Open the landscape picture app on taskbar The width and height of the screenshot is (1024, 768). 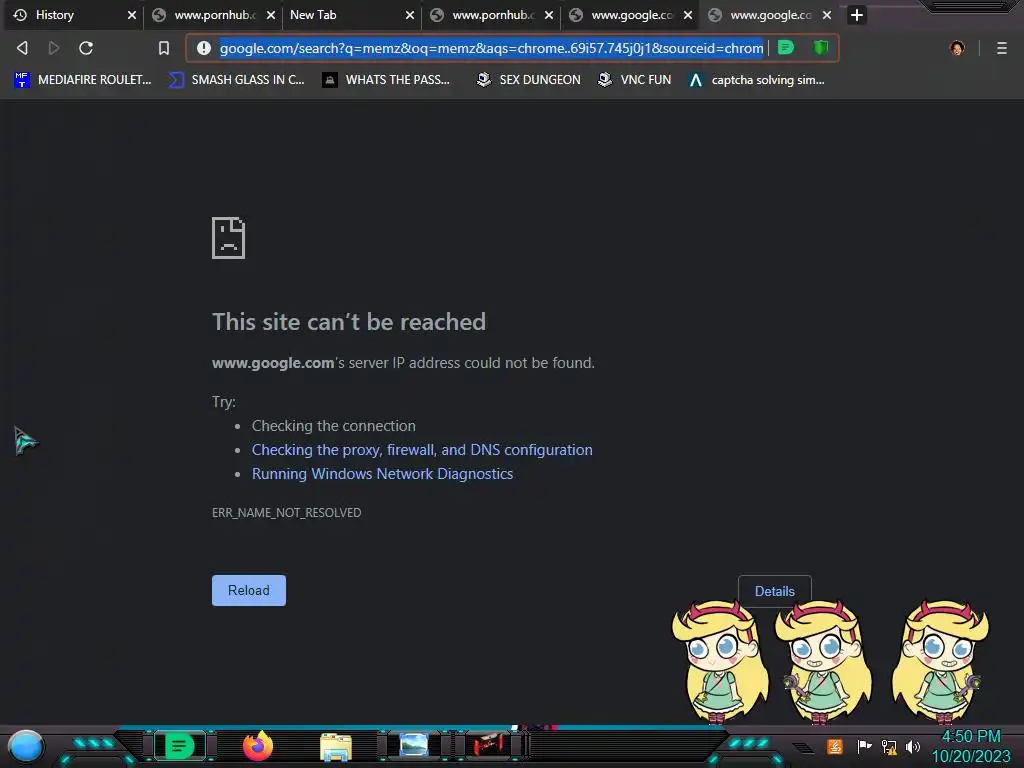[x=413, y=745]
